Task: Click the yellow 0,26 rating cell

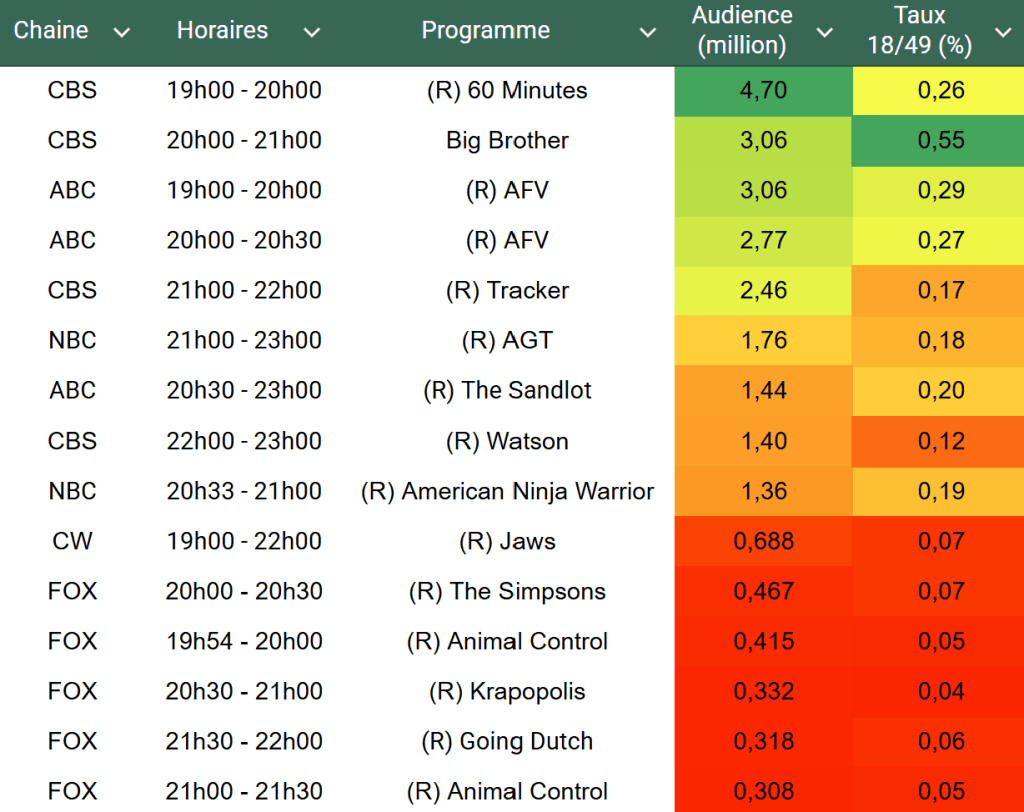Action: (941, 90)
